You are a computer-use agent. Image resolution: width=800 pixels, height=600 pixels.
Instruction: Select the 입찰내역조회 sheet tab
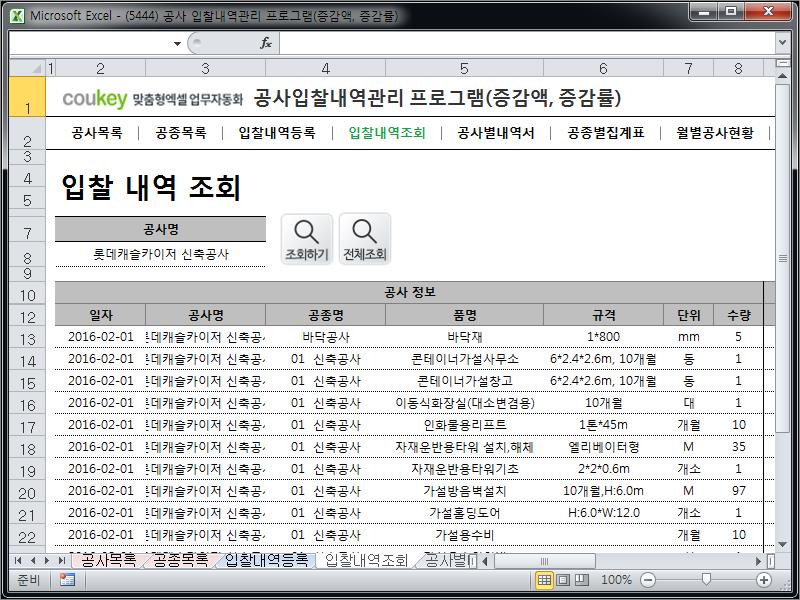coord(366,560)
